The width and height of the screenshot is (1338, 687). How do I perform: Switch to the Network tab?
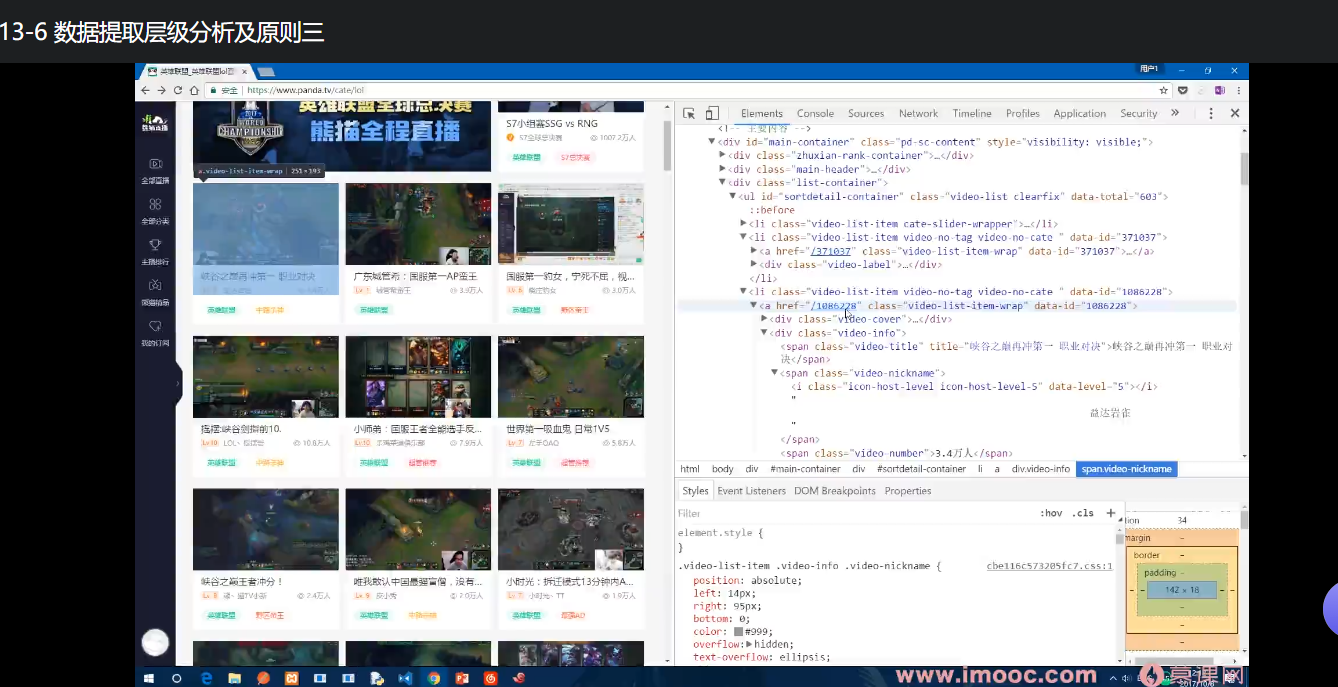918,113
